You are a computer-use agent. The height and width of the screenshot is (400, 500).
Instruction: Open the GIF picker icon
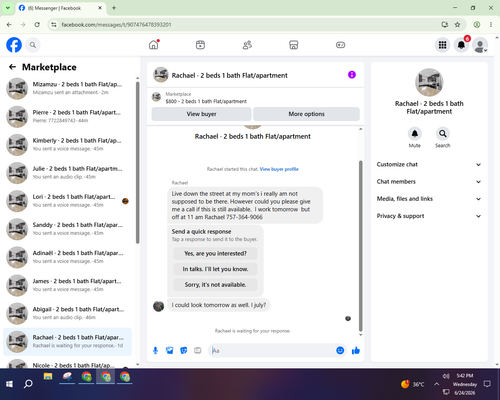[198, 350]
